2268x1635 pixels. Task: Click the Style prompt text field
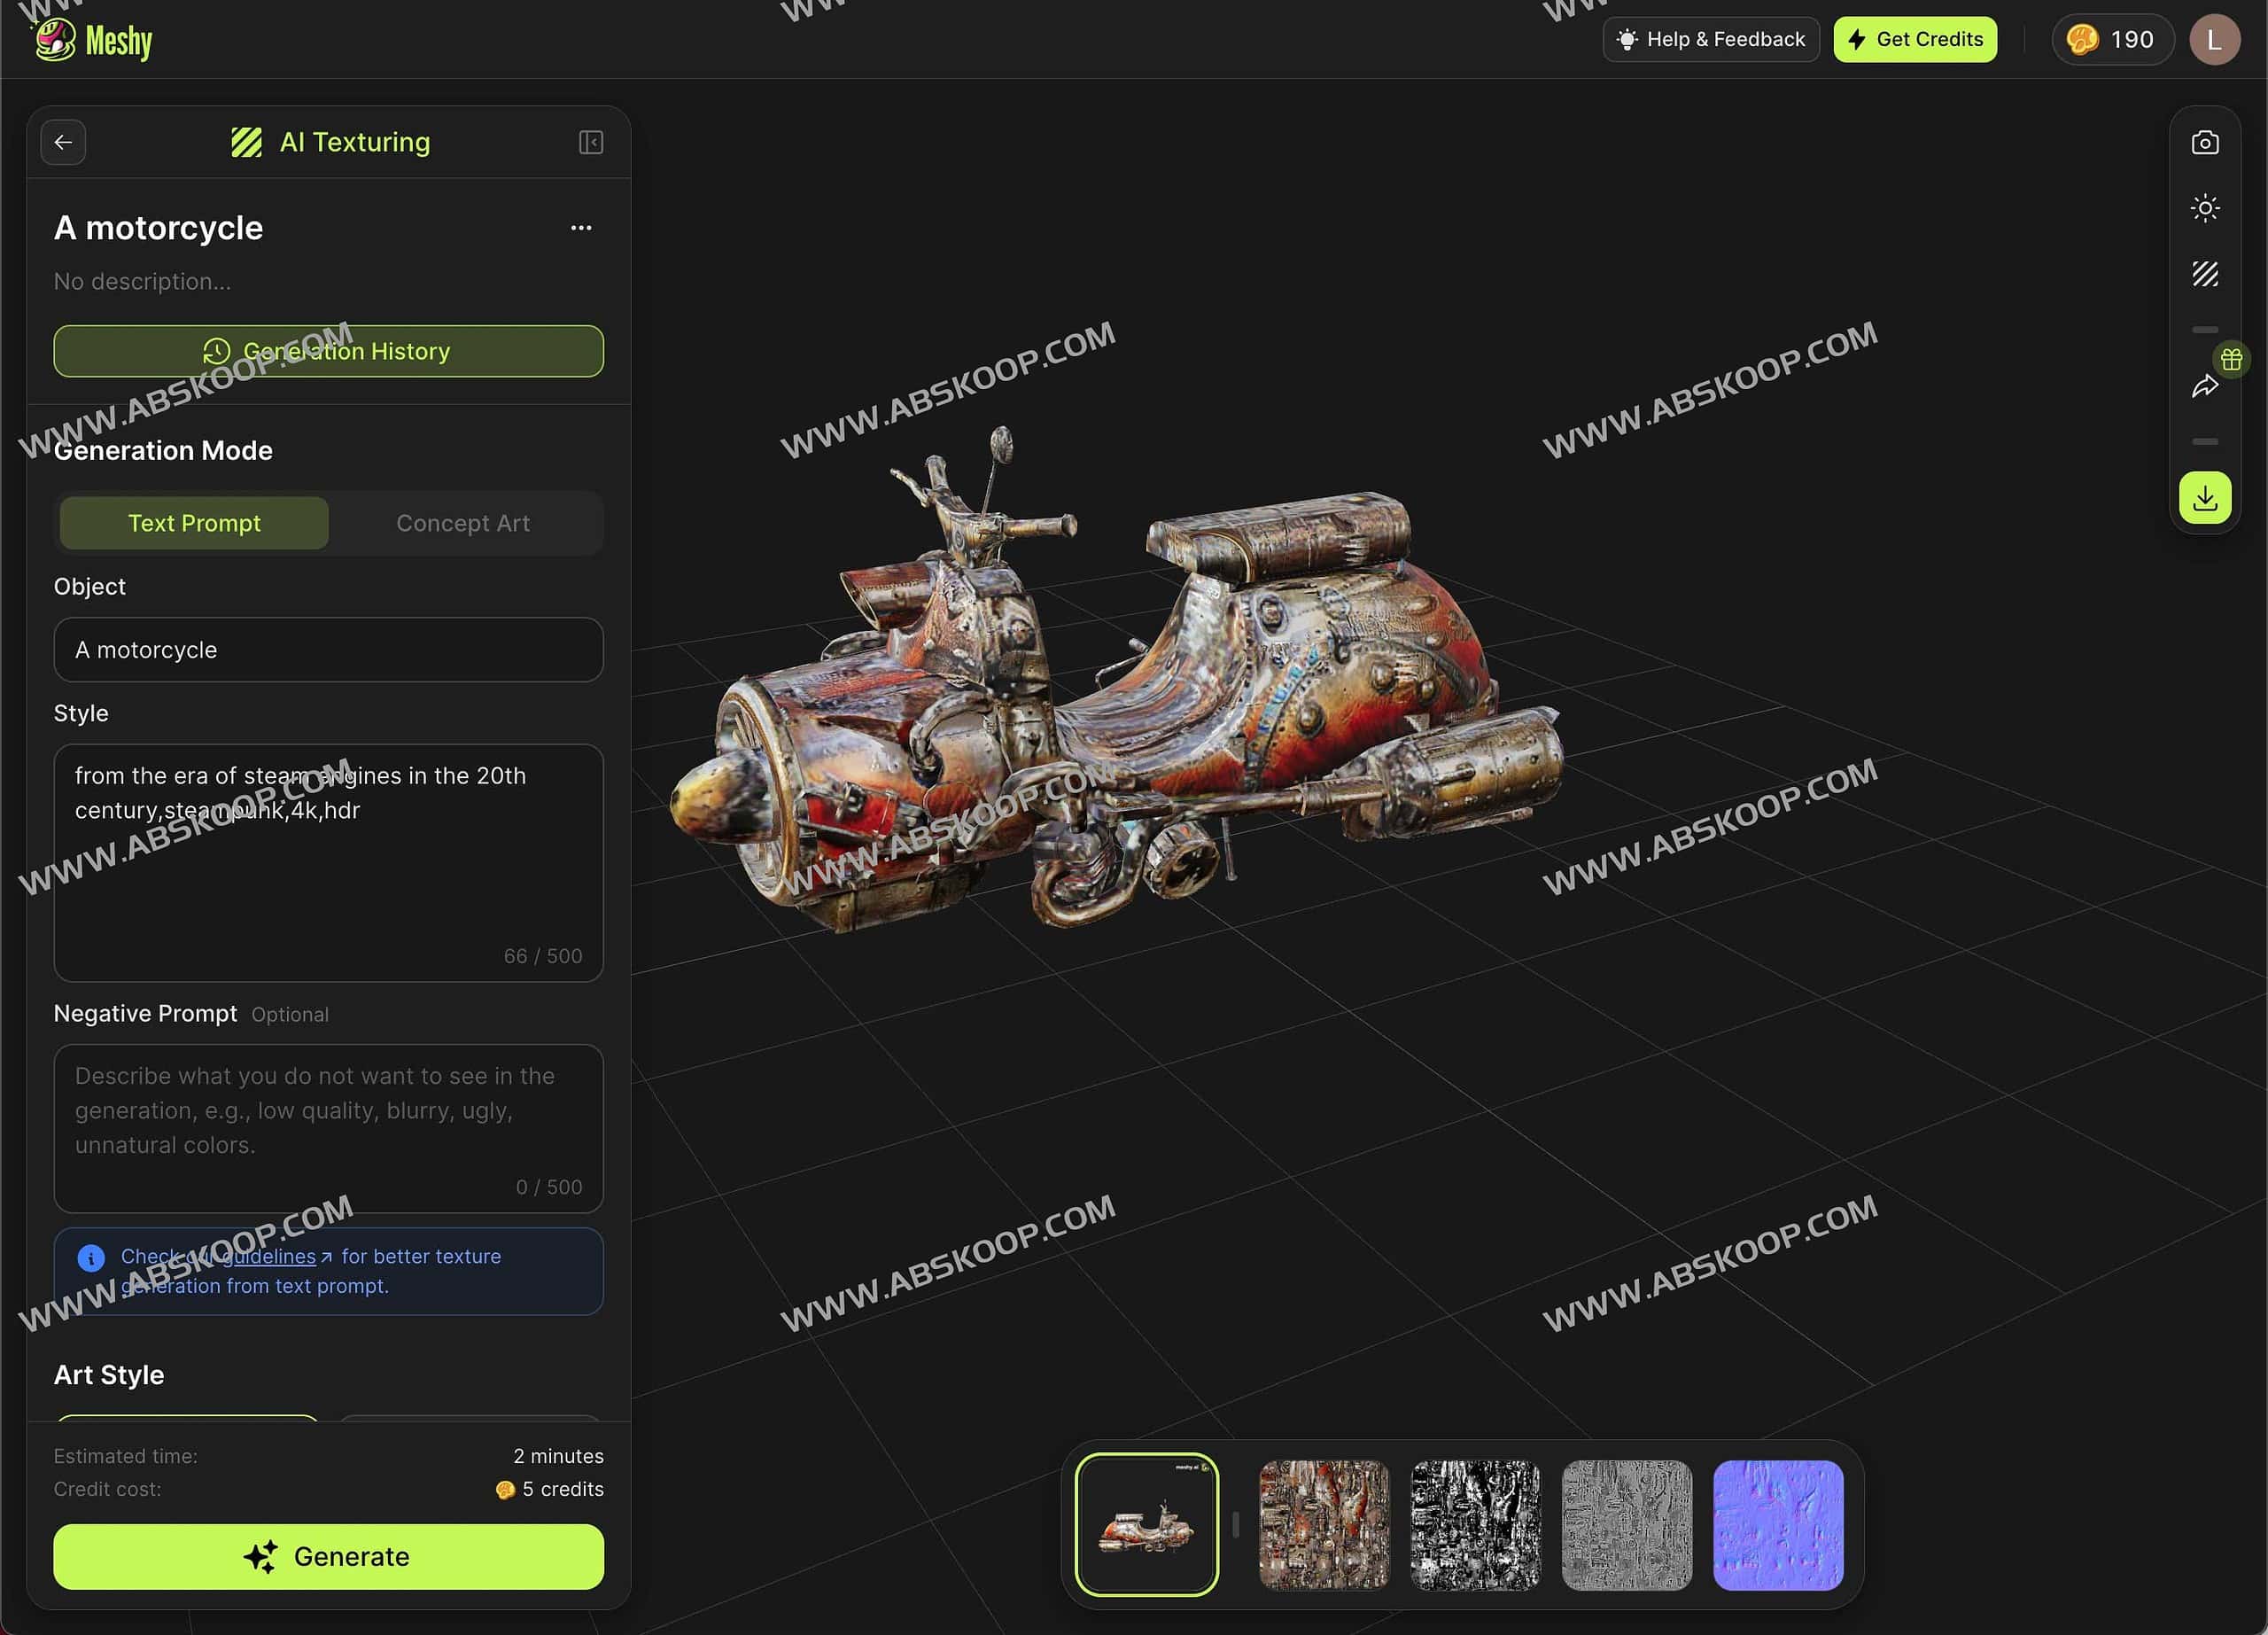[x=328, y=860]
